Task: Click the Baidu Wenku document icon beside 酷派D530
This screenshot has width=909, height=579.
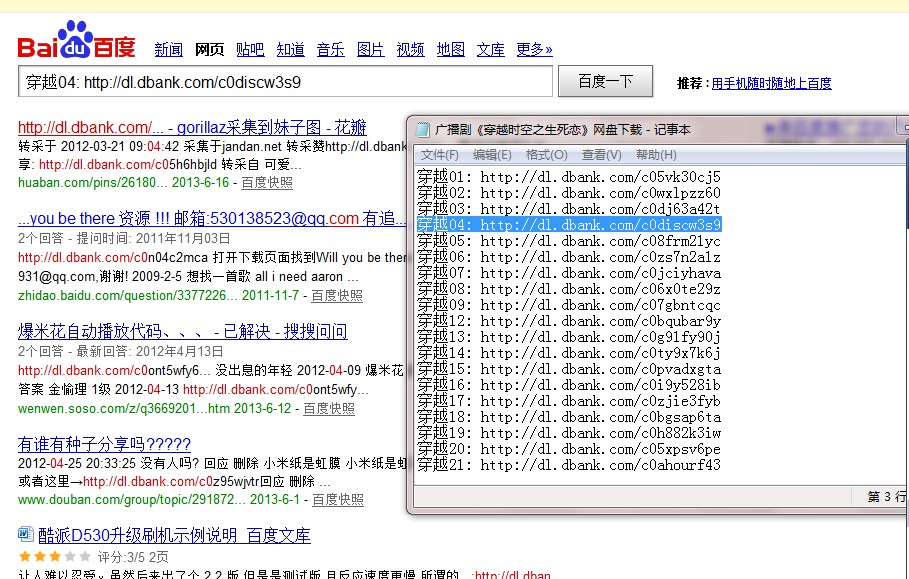Action: [x=26, y=534]
